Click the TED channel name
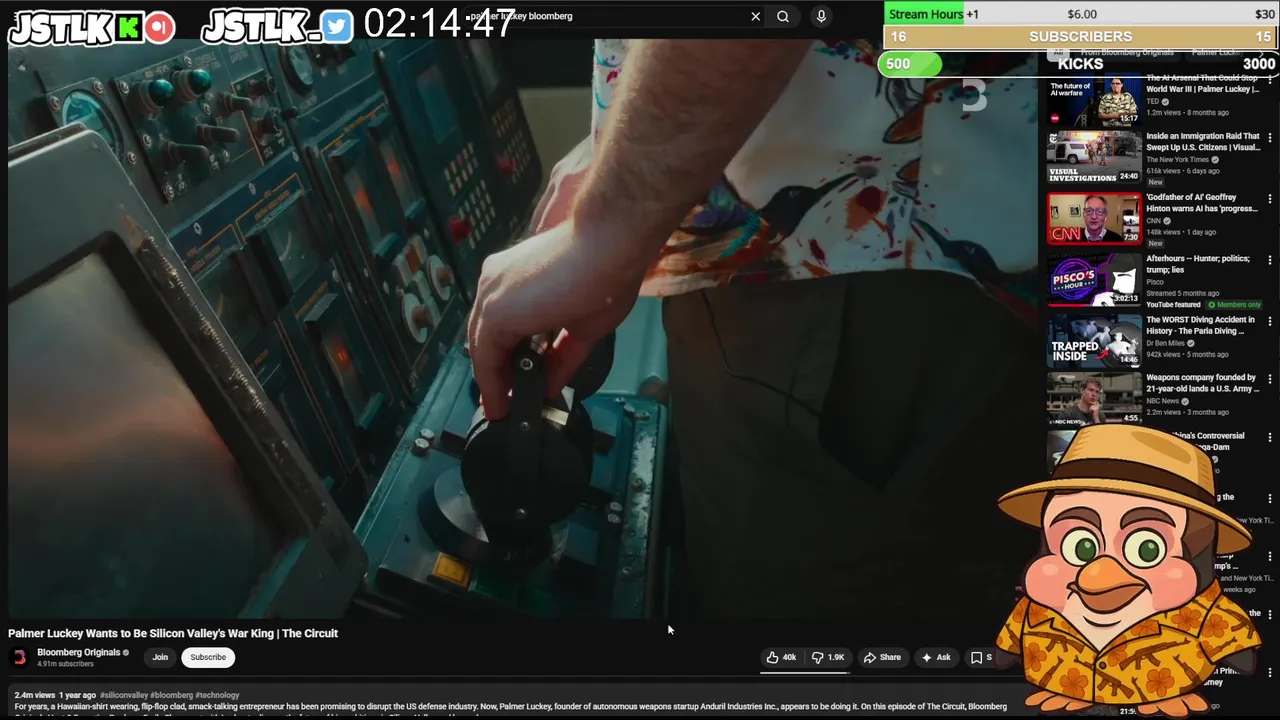 1152,101
